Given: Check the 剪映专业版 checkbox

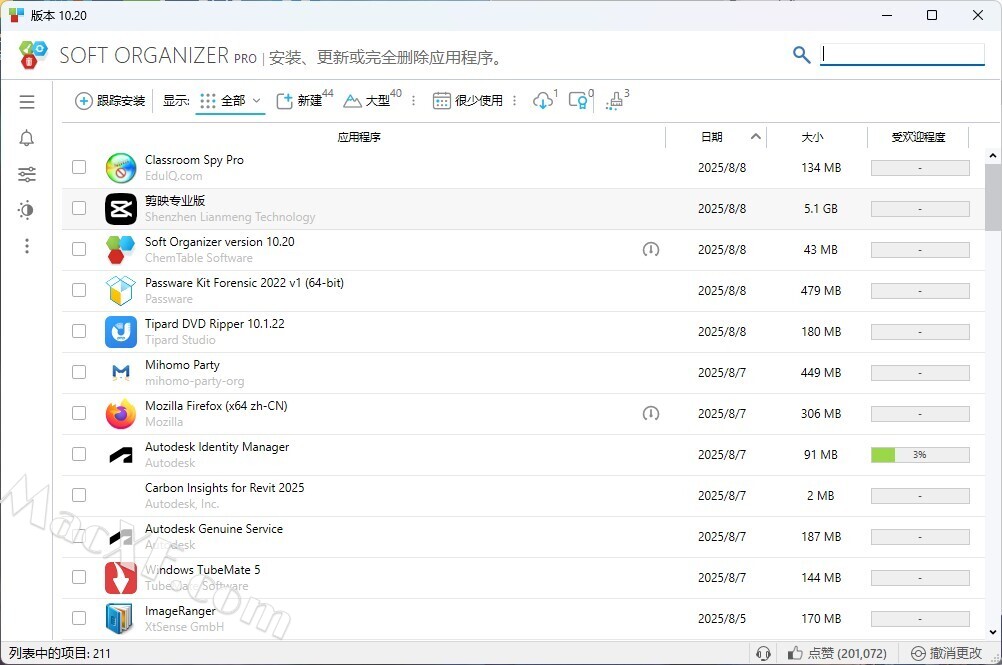Looking at the screenshot, I should click(x=79, y=208).
